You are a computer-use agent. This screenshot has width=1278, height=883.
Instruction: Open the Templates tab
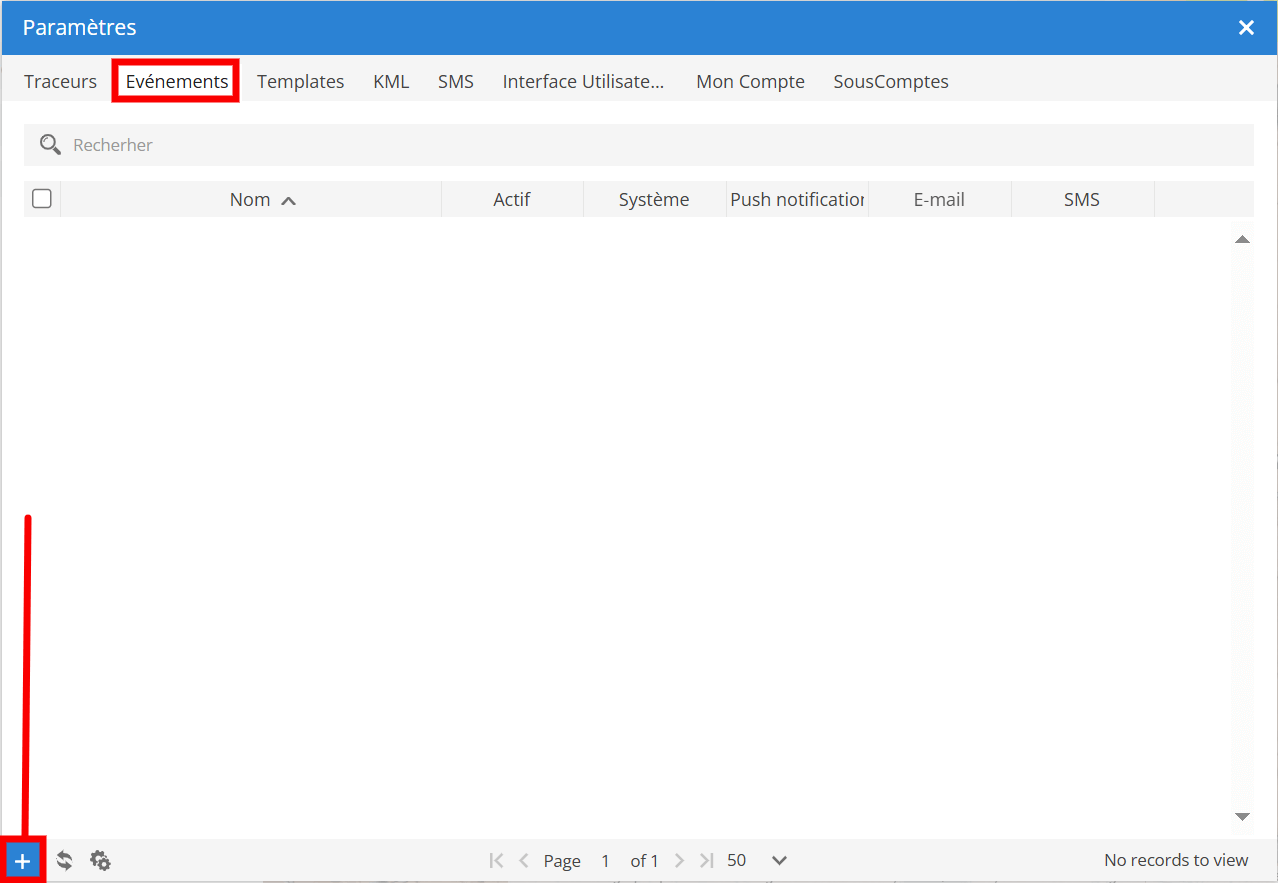[x=300, y=82]
